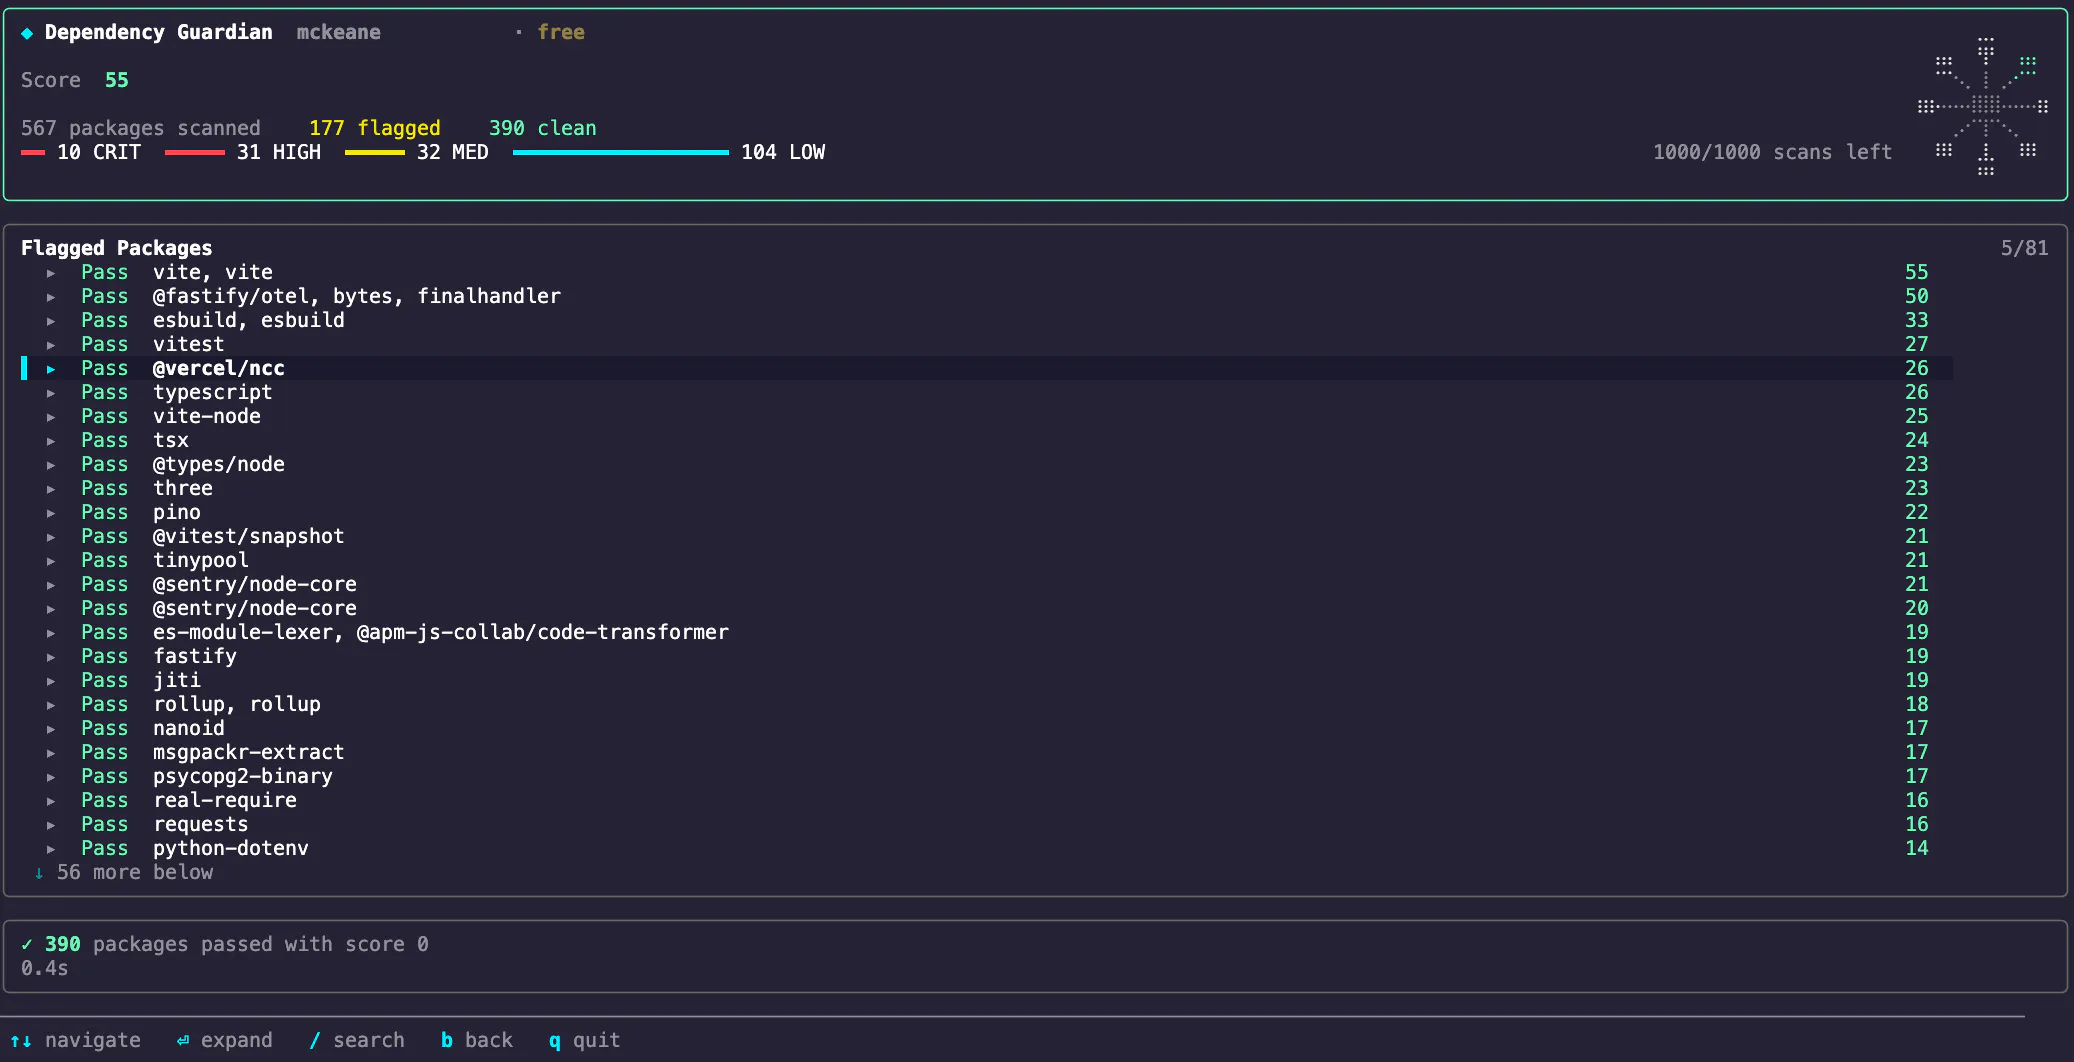Select the requests package row
The image size is (2074, 1062).
click(986, 824)
